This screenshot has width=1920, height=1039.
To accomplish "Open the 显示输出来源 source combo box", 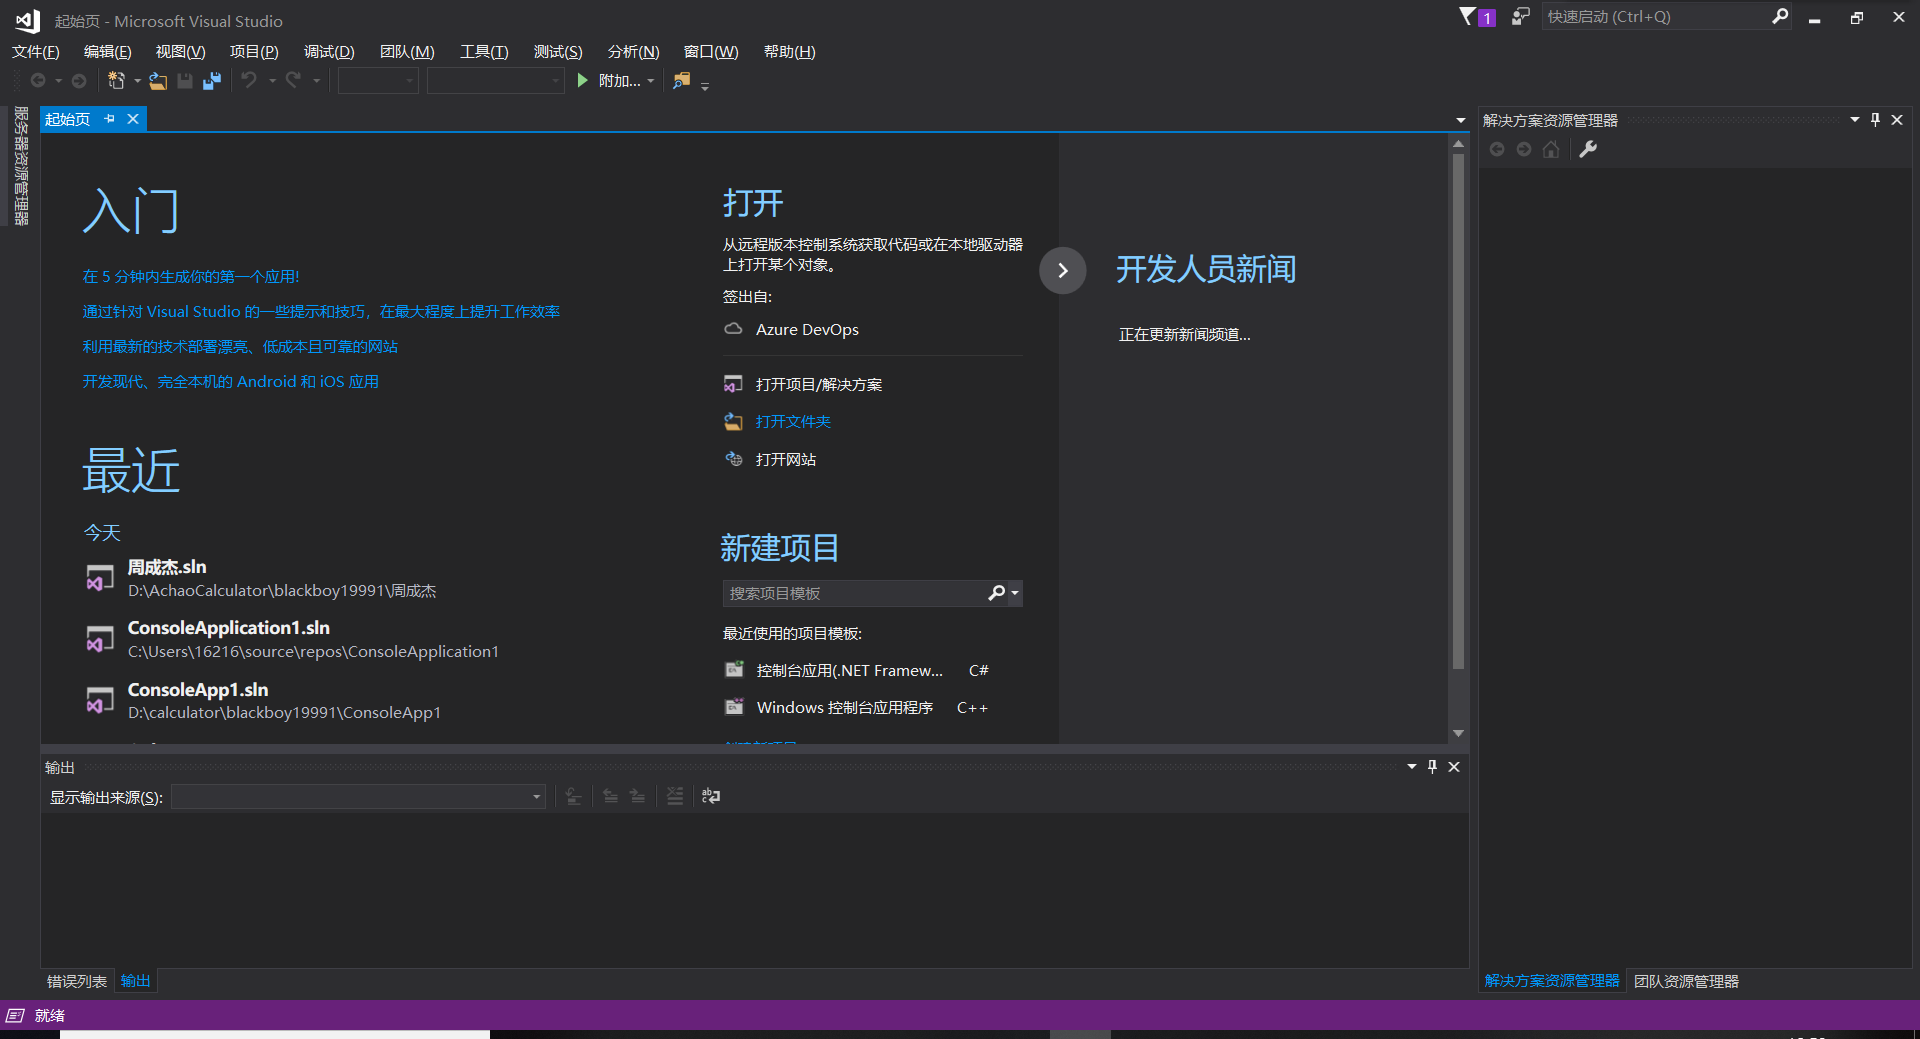I will (x=358, y=797).
